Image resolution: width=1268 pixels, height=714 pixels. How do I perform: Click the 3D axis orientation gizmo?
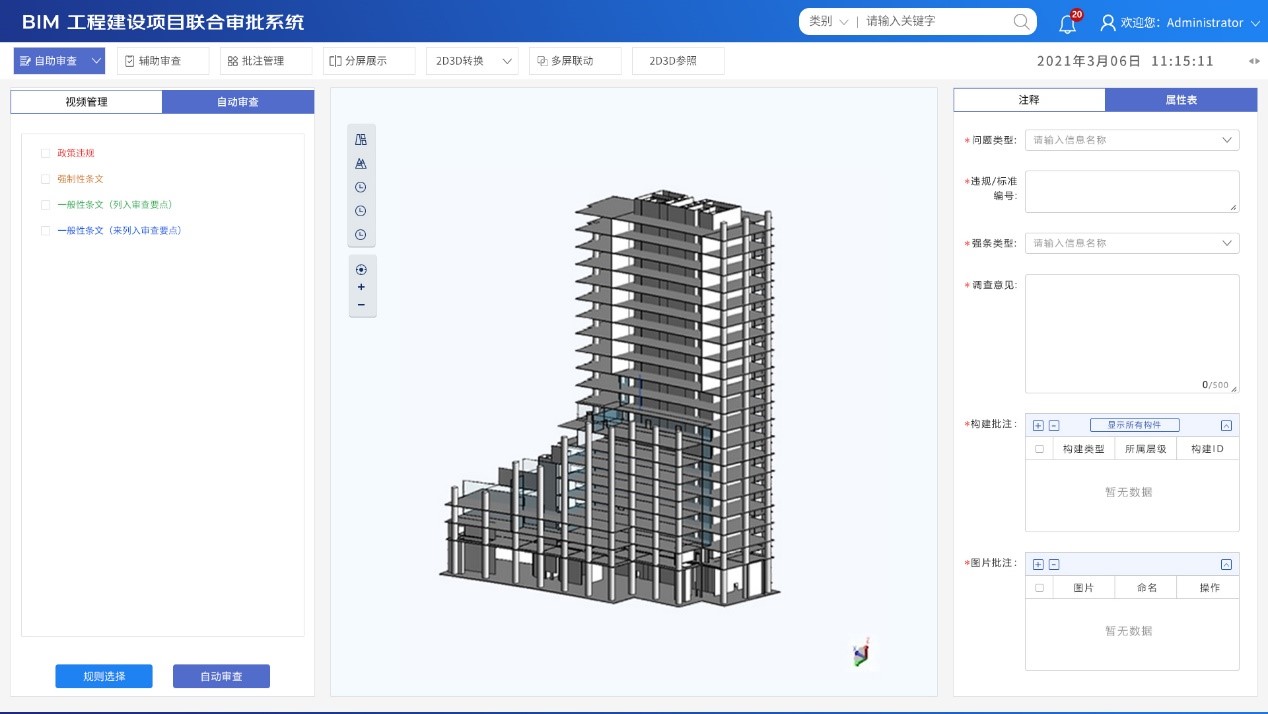[x=860, y=653]
